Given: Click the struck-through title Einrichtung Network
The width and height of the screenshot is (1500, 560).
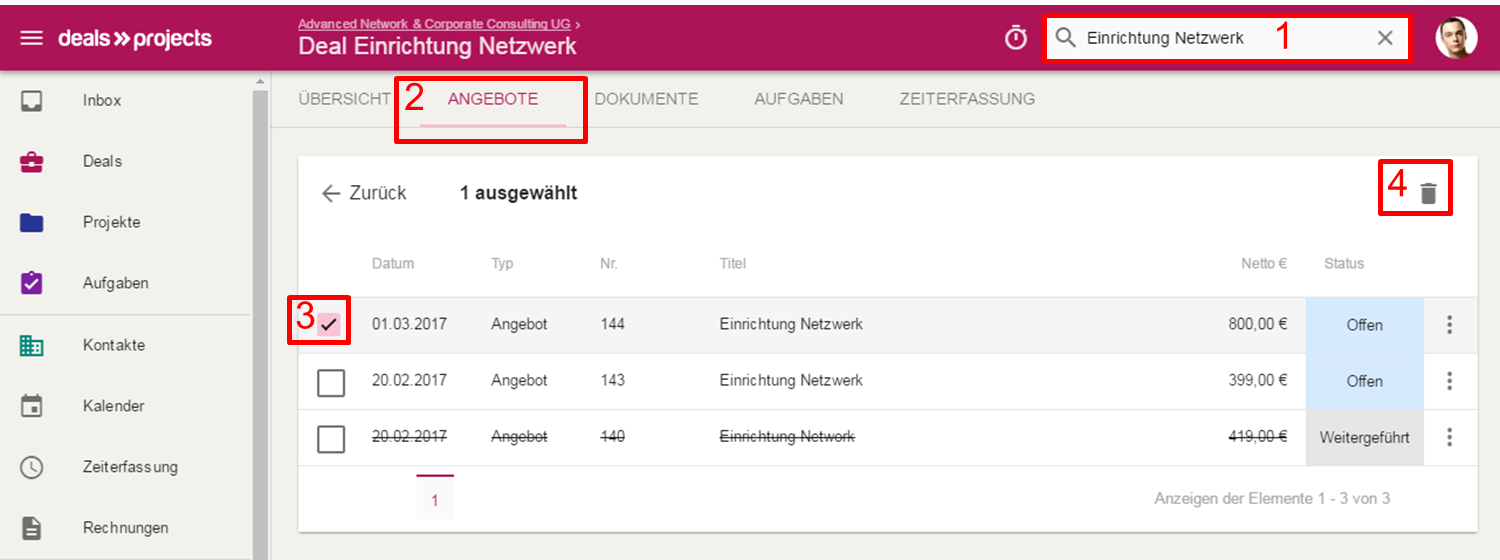Looking at the screenshot, I should tap(787, 437).
